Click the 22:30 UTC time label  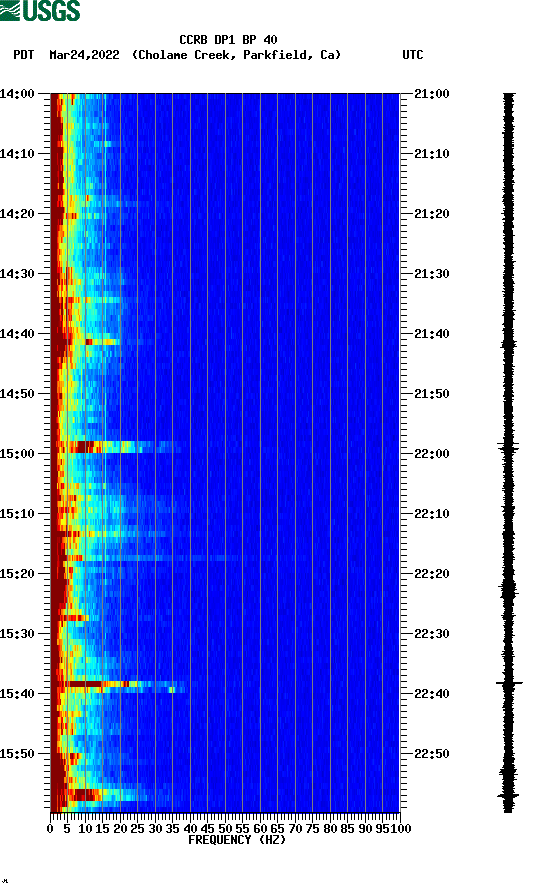[431, 634]
